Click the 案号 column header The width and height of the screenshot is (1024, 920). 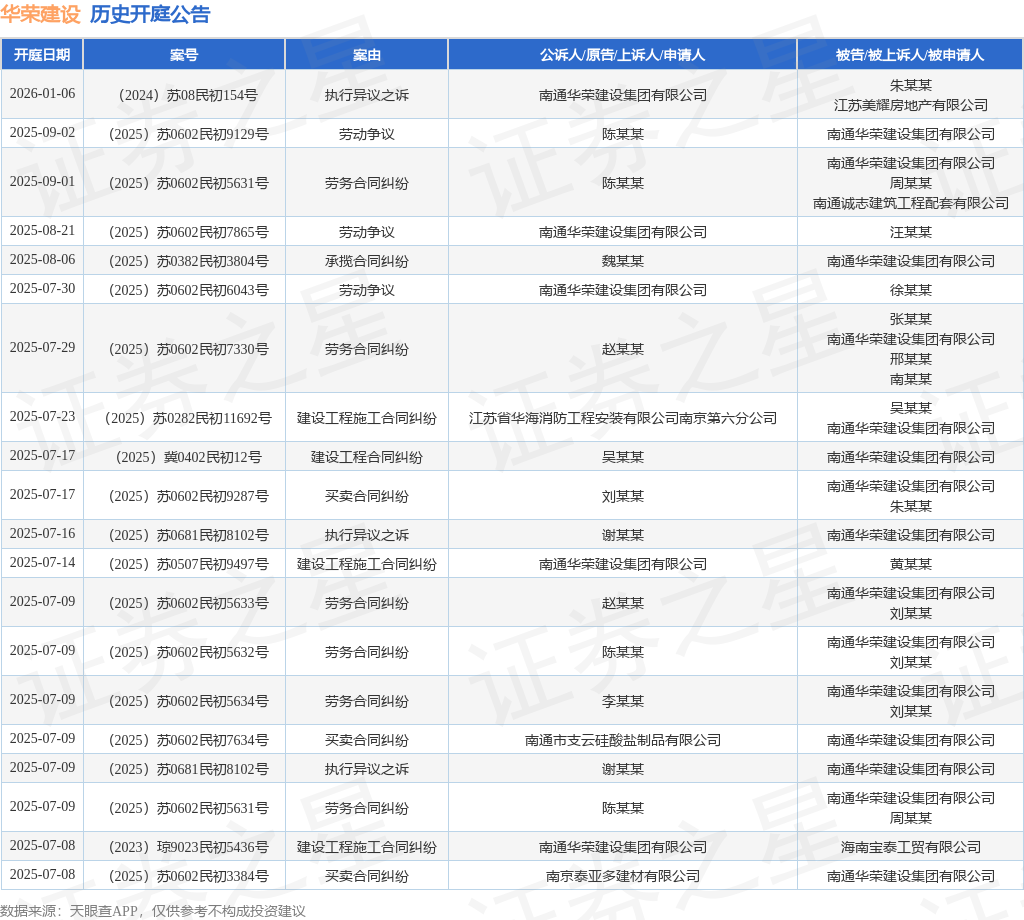(184, 55)
